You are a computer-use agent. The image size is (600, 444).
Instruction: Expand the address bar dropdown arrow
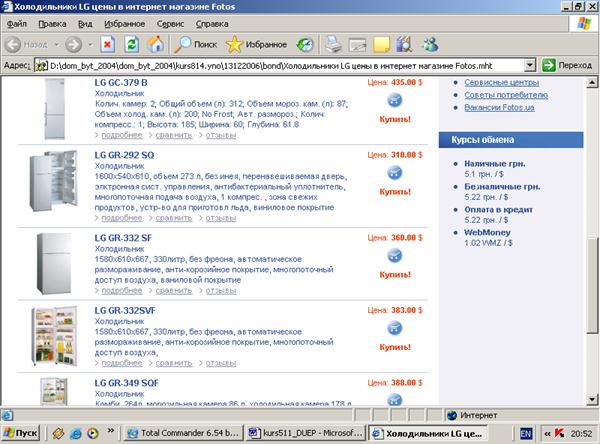530,65
